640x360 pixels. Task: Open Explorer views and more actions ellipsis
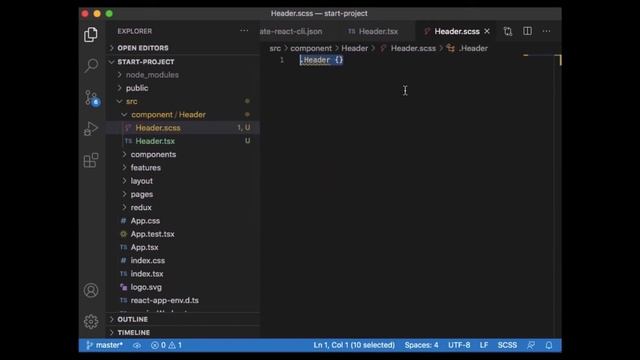coord(244,31)
